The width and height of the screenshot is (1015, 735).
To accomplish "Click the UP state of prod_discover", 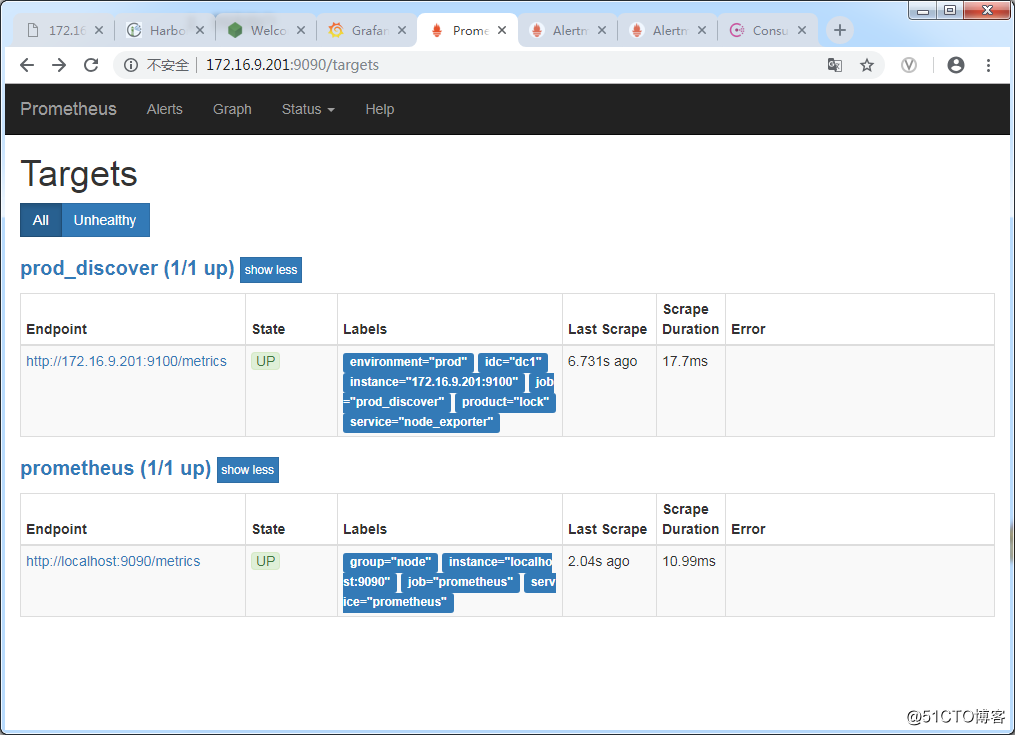I will pyautogui.click(x=265, y=361).
